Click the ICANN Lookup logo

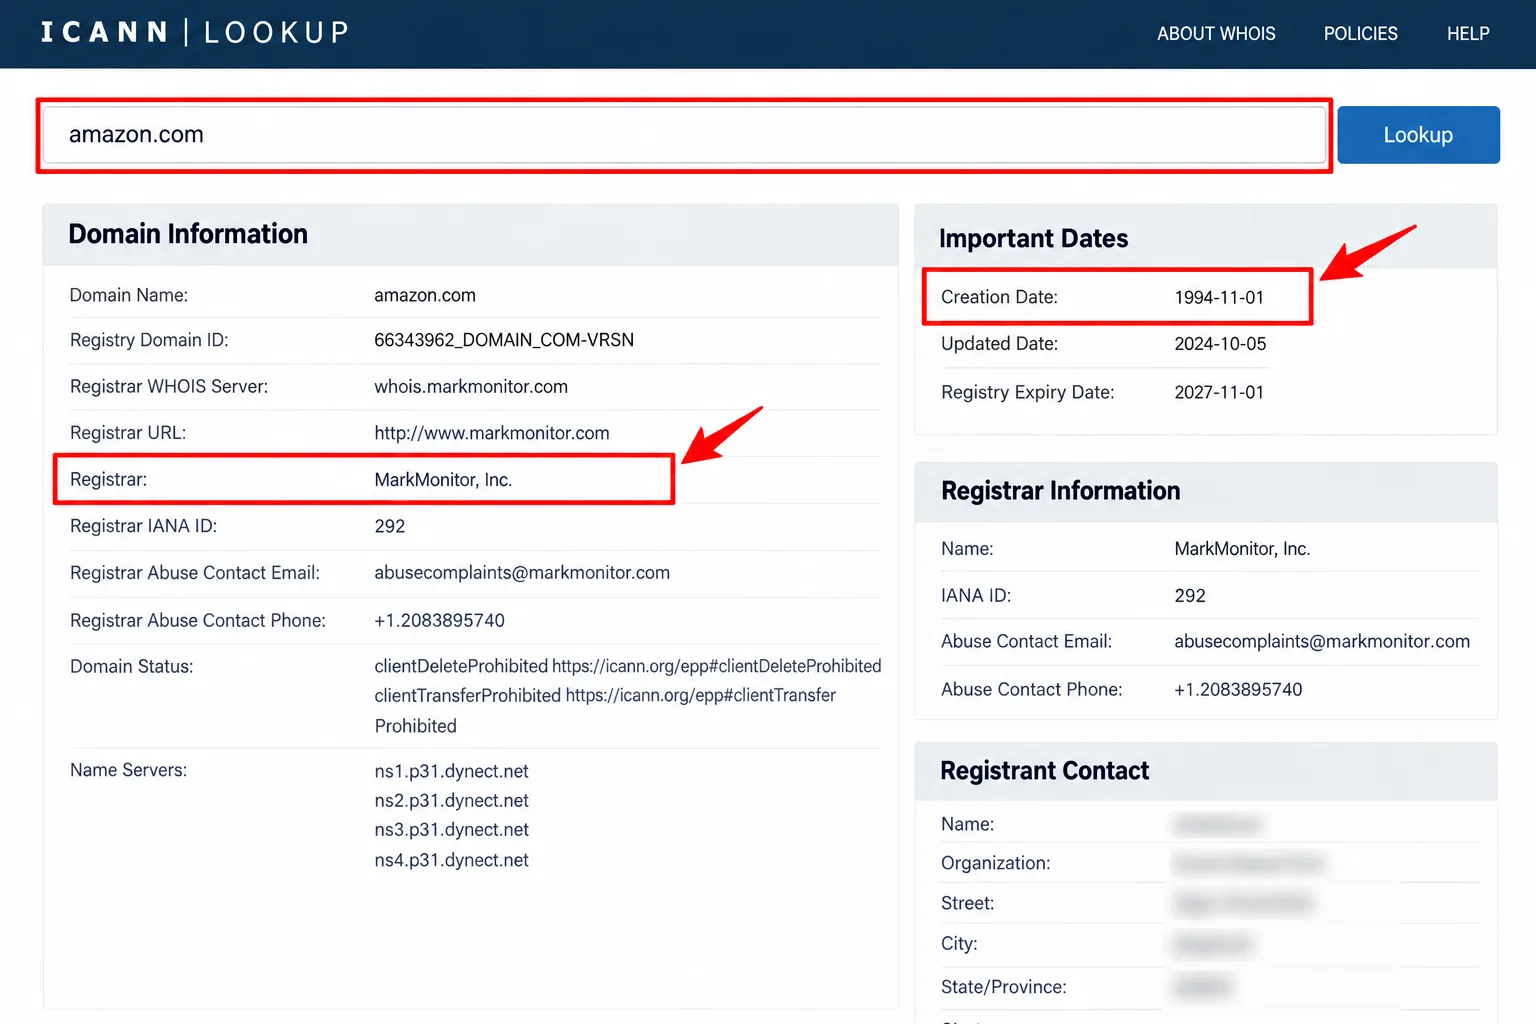coord(195,33)
